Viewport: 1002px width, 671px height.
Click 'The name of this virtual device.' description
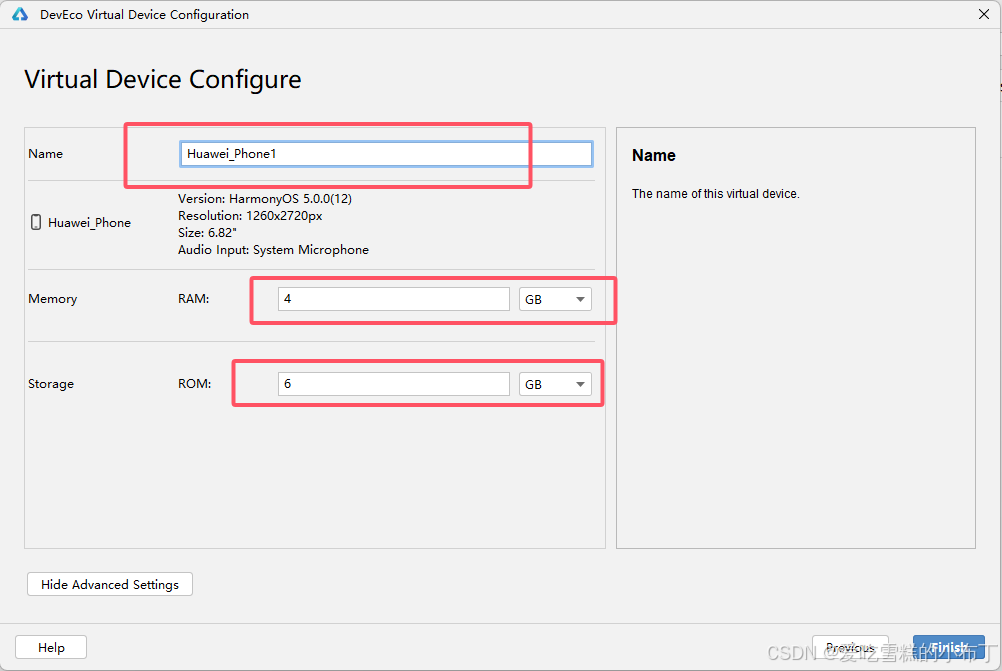pyautogui.click(x=716, y=194)
